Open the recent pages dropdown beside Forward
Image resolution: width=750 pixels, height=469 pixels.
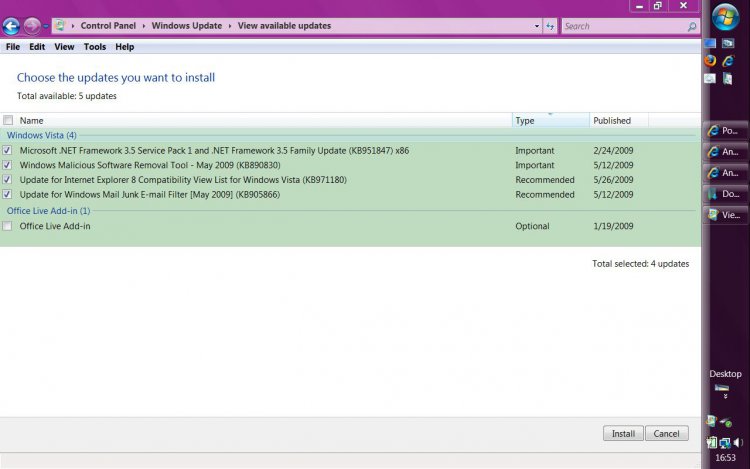point(45,26)
